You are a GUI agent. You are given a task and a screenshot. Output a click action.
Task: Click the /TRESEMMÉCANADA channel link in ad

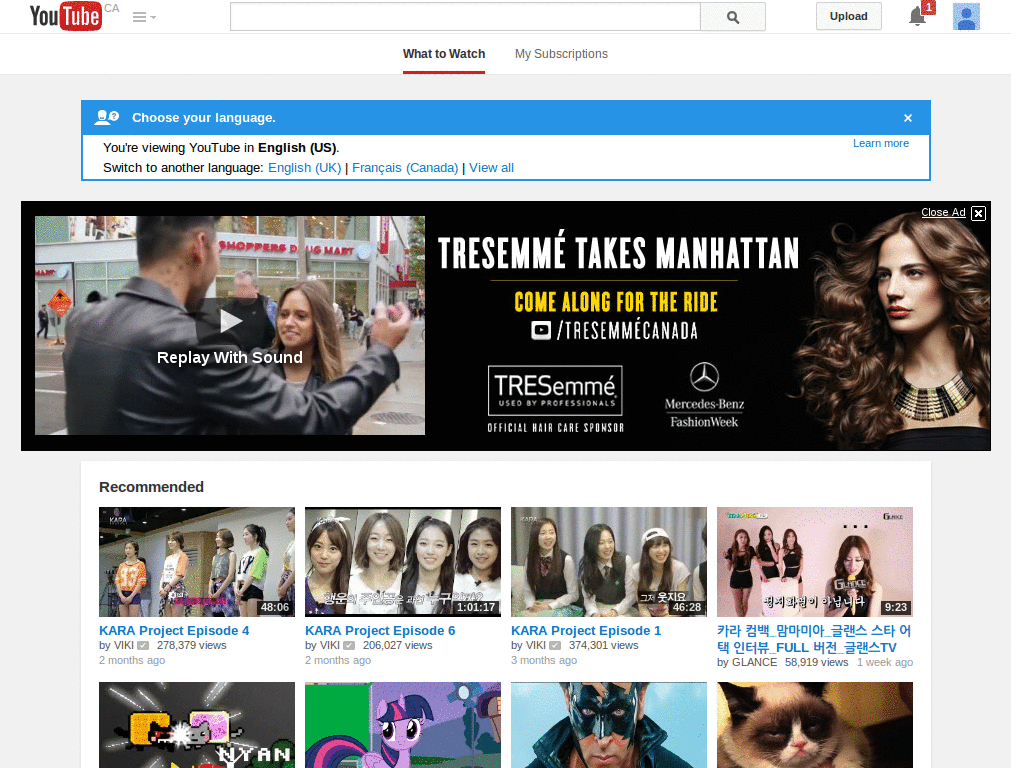point(615,330)
